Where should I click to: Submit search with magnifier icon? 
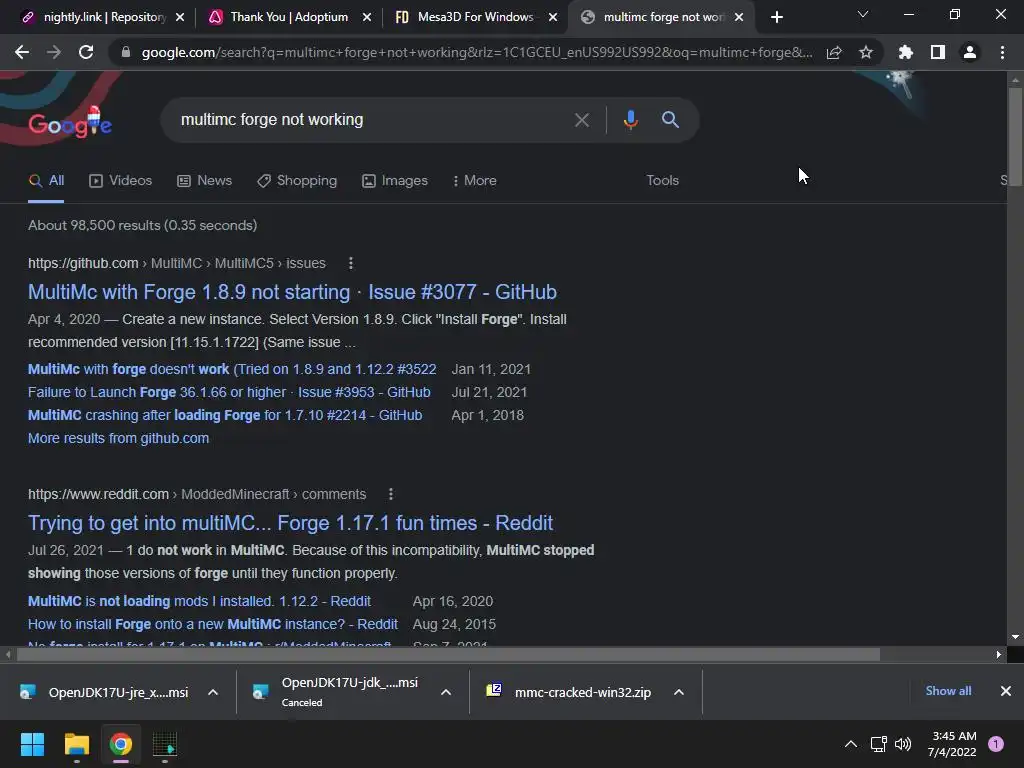(670, 120)
